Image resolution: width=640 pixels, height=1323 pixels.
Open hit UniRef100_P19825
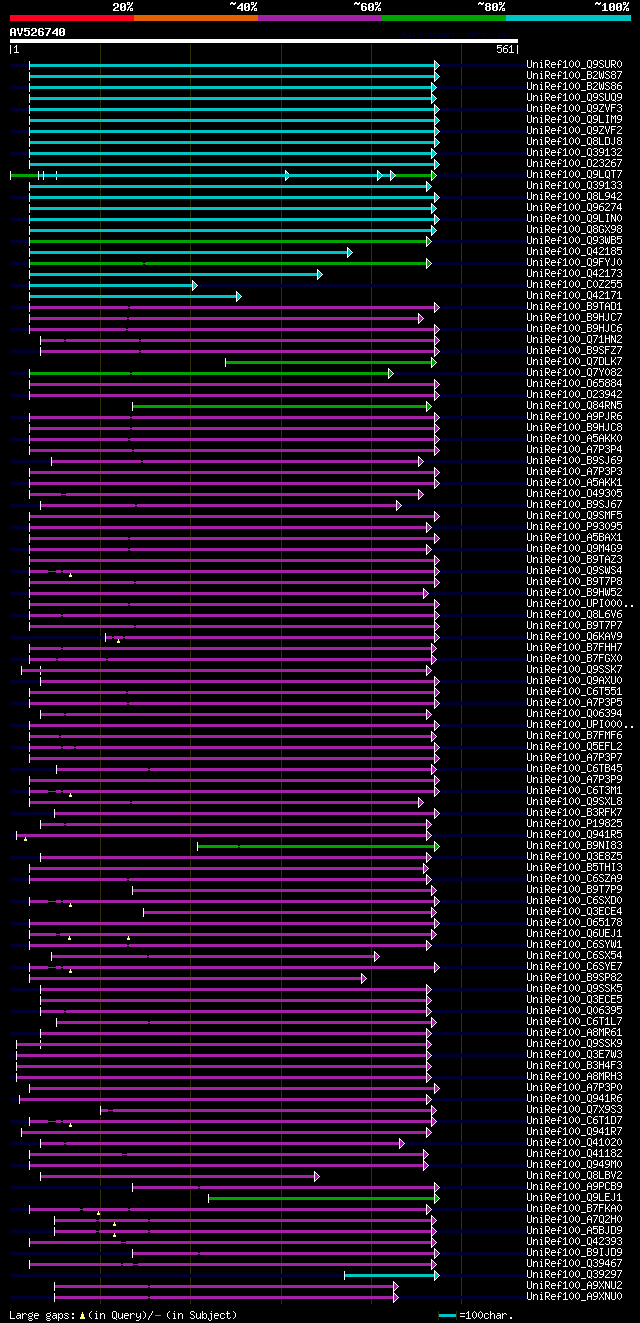[x=574, y=824]
